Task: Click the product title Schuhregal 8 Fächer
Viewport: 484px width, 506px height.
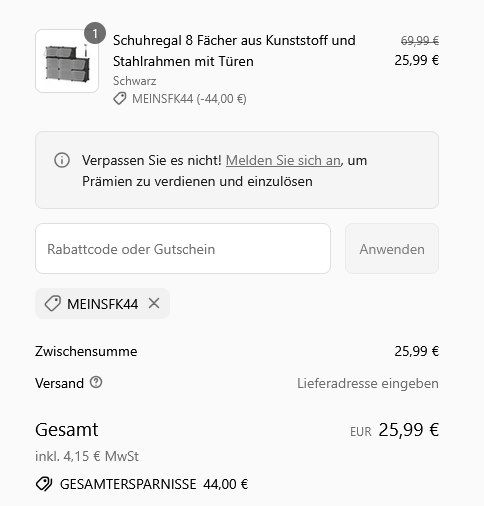Action: pos(234,51)
